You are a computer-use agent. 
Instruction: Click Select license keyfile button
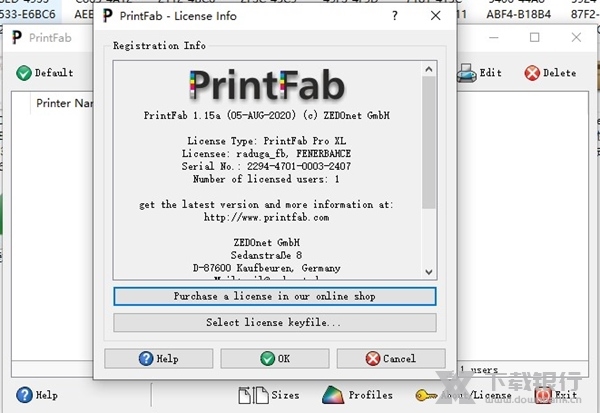[274, 323]
